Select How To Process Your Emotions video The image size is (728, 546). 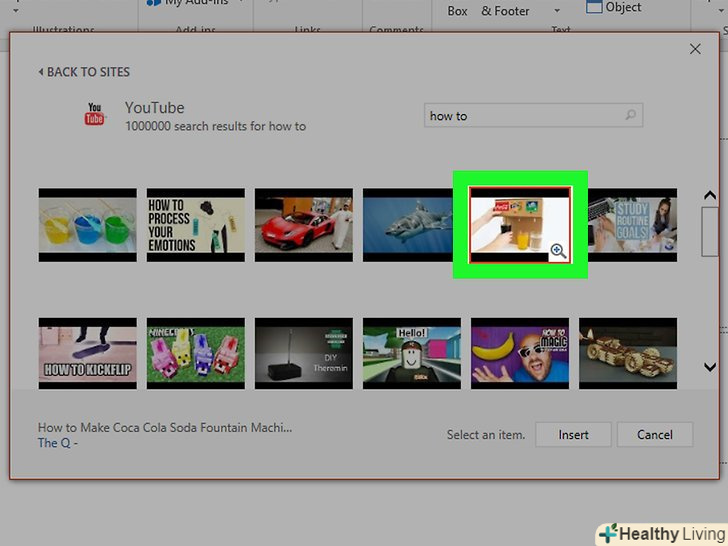195,225
